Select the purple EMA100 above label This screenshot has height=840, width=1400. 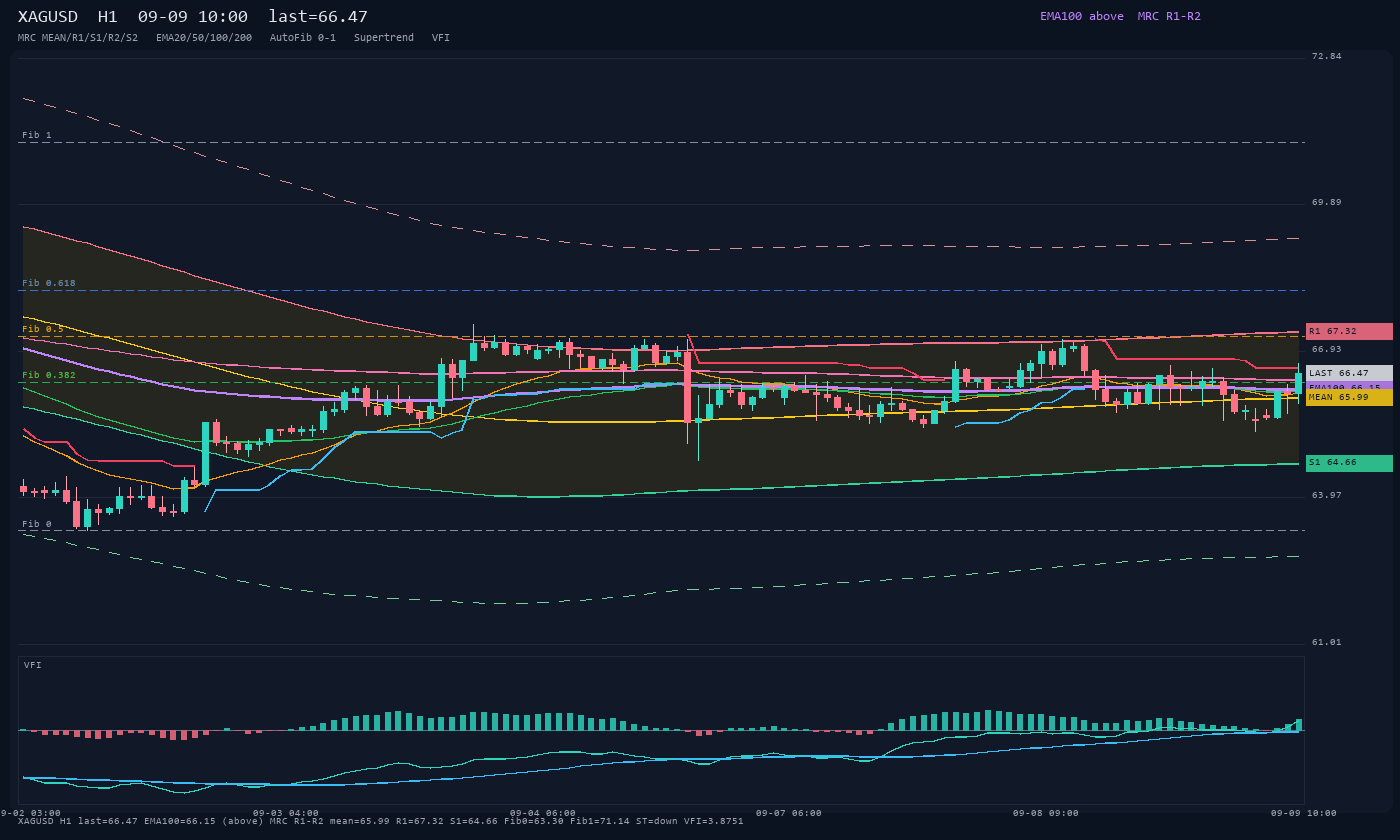[1082, 16]
